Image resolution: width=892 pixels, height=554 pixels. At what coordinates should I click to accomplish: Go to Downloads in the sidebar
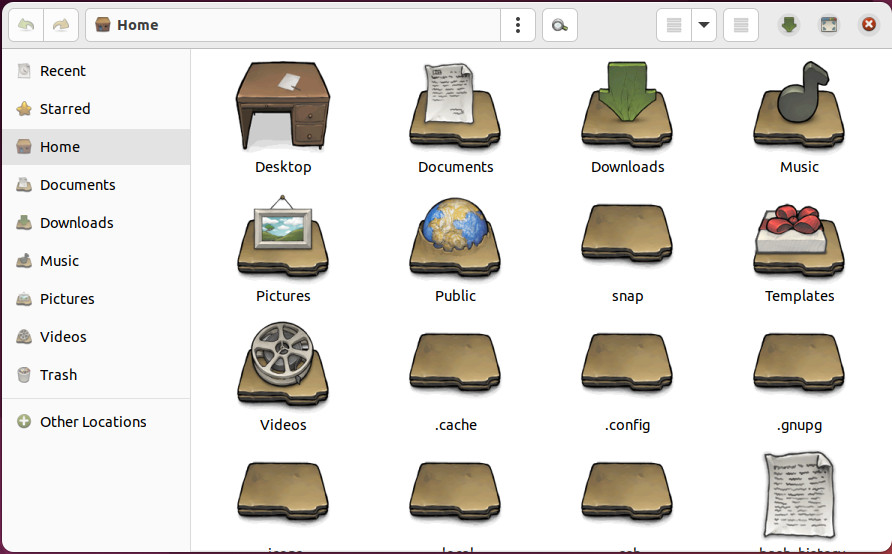[96, 223]
